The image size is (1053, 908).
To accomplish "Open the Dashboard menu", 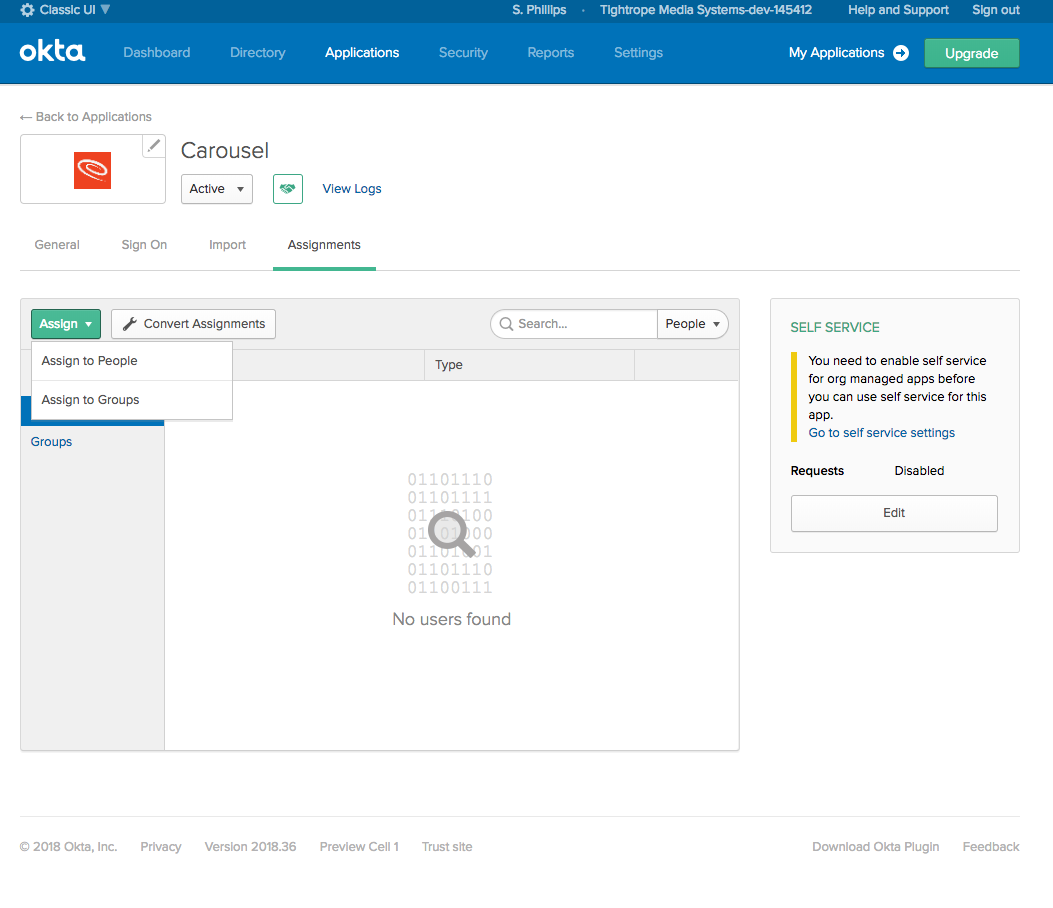I will click(156, 52).
